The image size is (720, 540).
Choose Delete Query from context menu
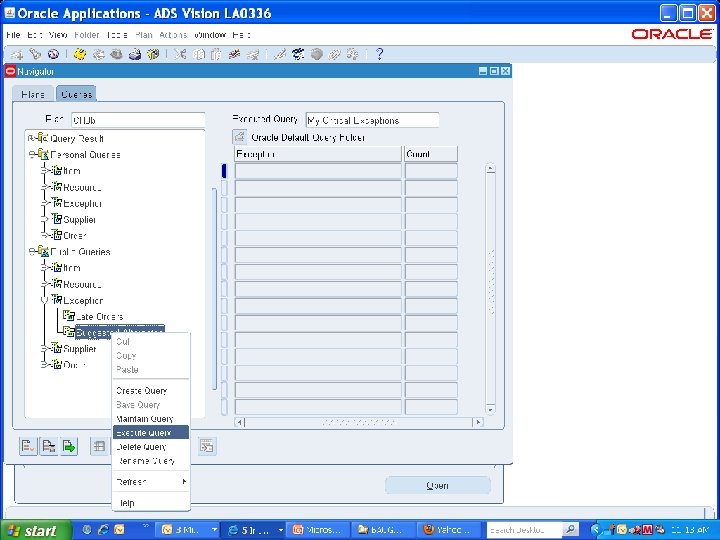(151, 447)
